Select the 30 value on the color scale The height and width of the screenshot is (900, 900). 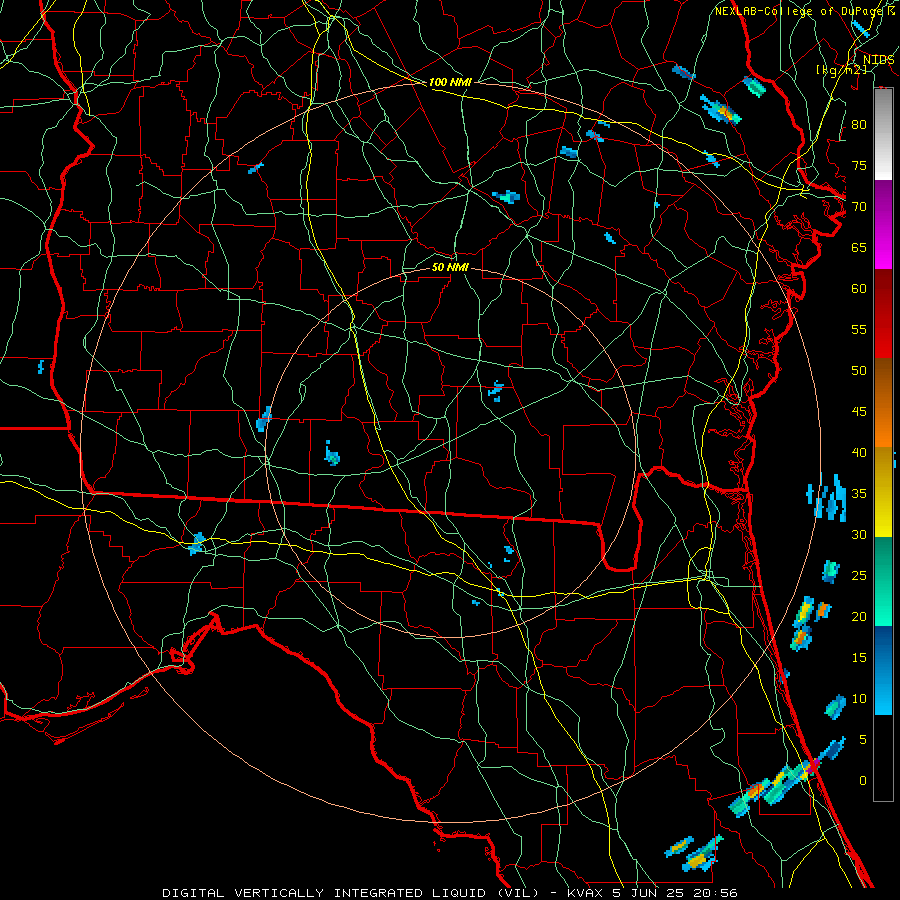(859, 535)
